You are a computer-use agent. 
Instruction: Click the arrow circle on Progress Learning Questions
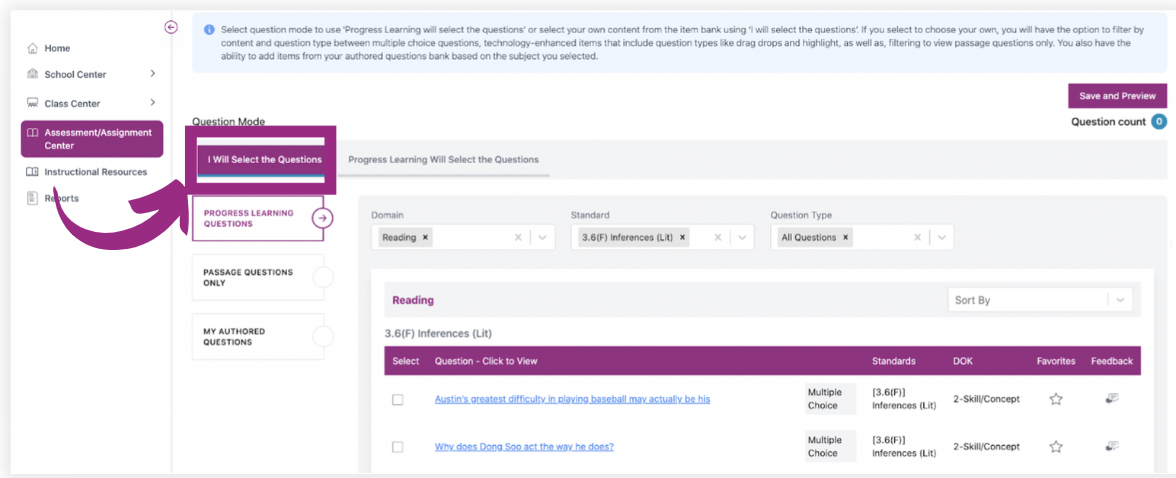322,218
